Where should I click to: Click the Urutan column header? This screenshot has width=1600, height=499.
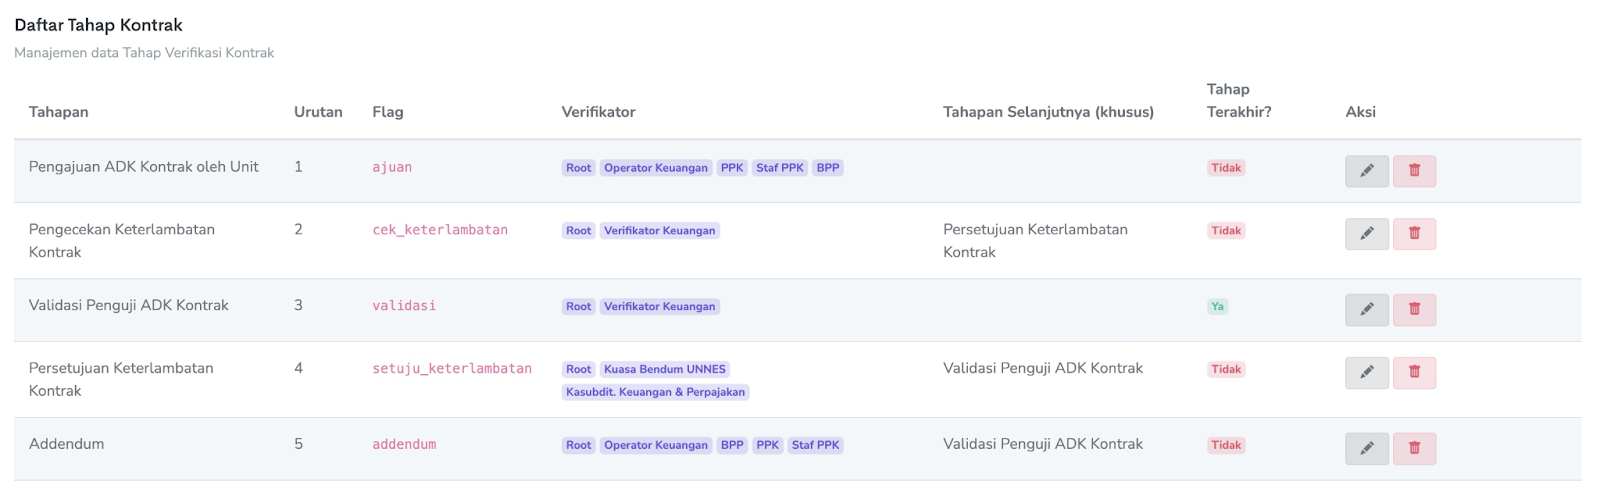318,112
